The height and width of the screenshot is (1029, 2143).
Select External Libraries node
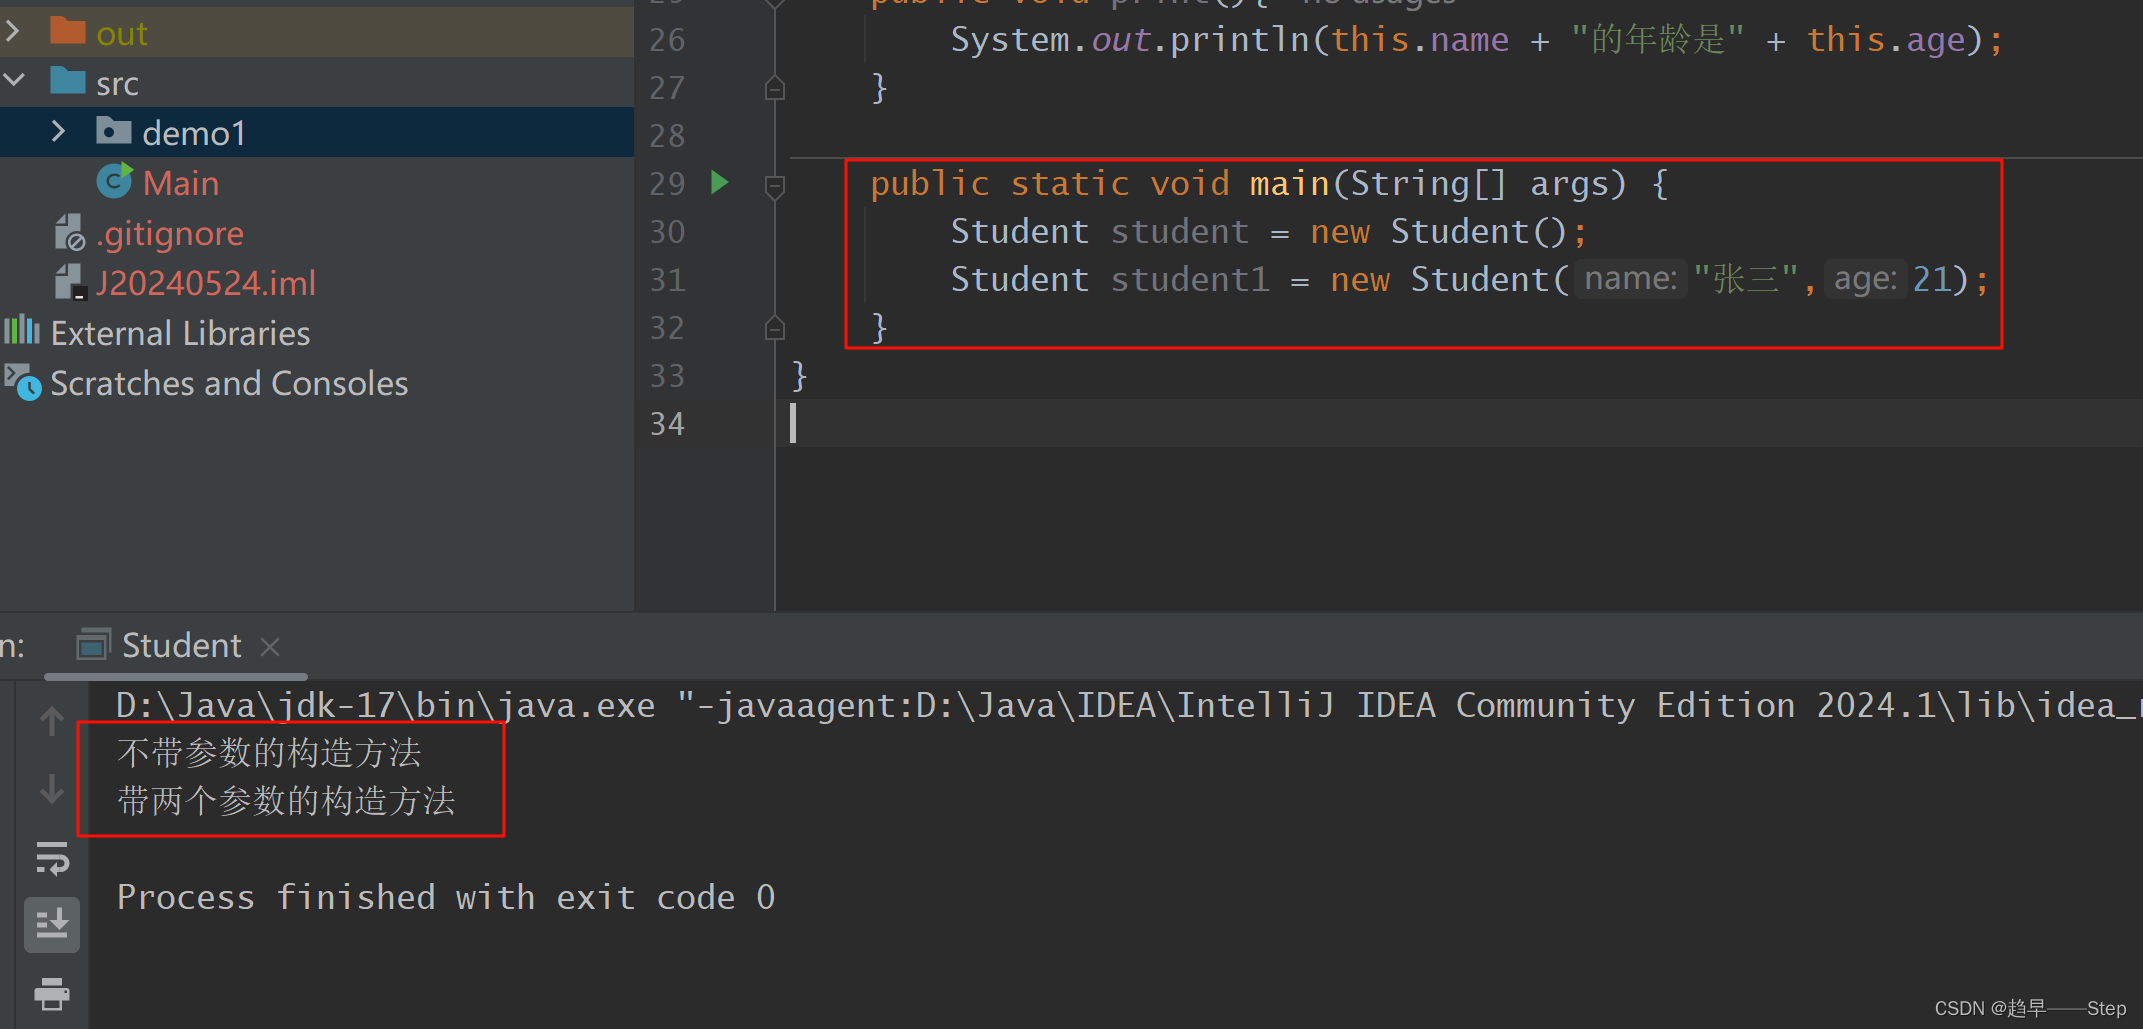pos(180,333)
